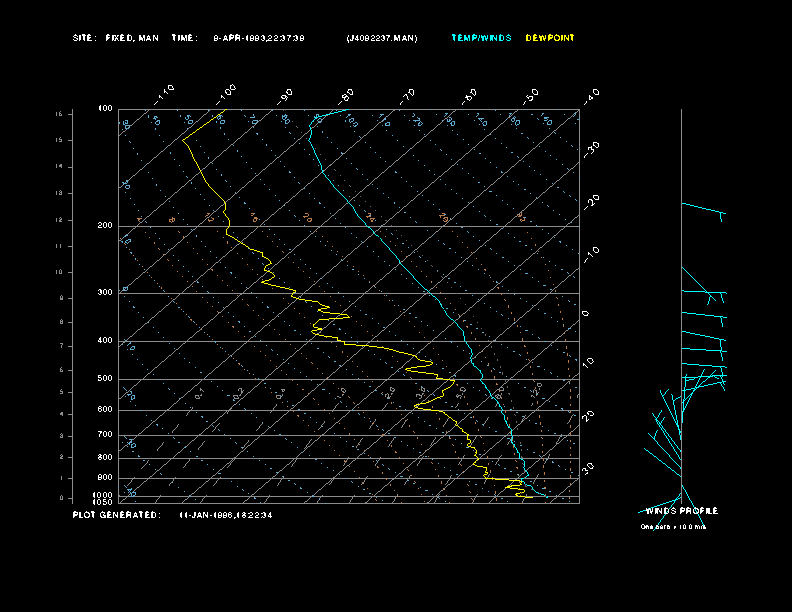Select the 400 pressure level label
Image resolution: width=792 pixels, height=612 pixels.
click(x=105, y=340)
